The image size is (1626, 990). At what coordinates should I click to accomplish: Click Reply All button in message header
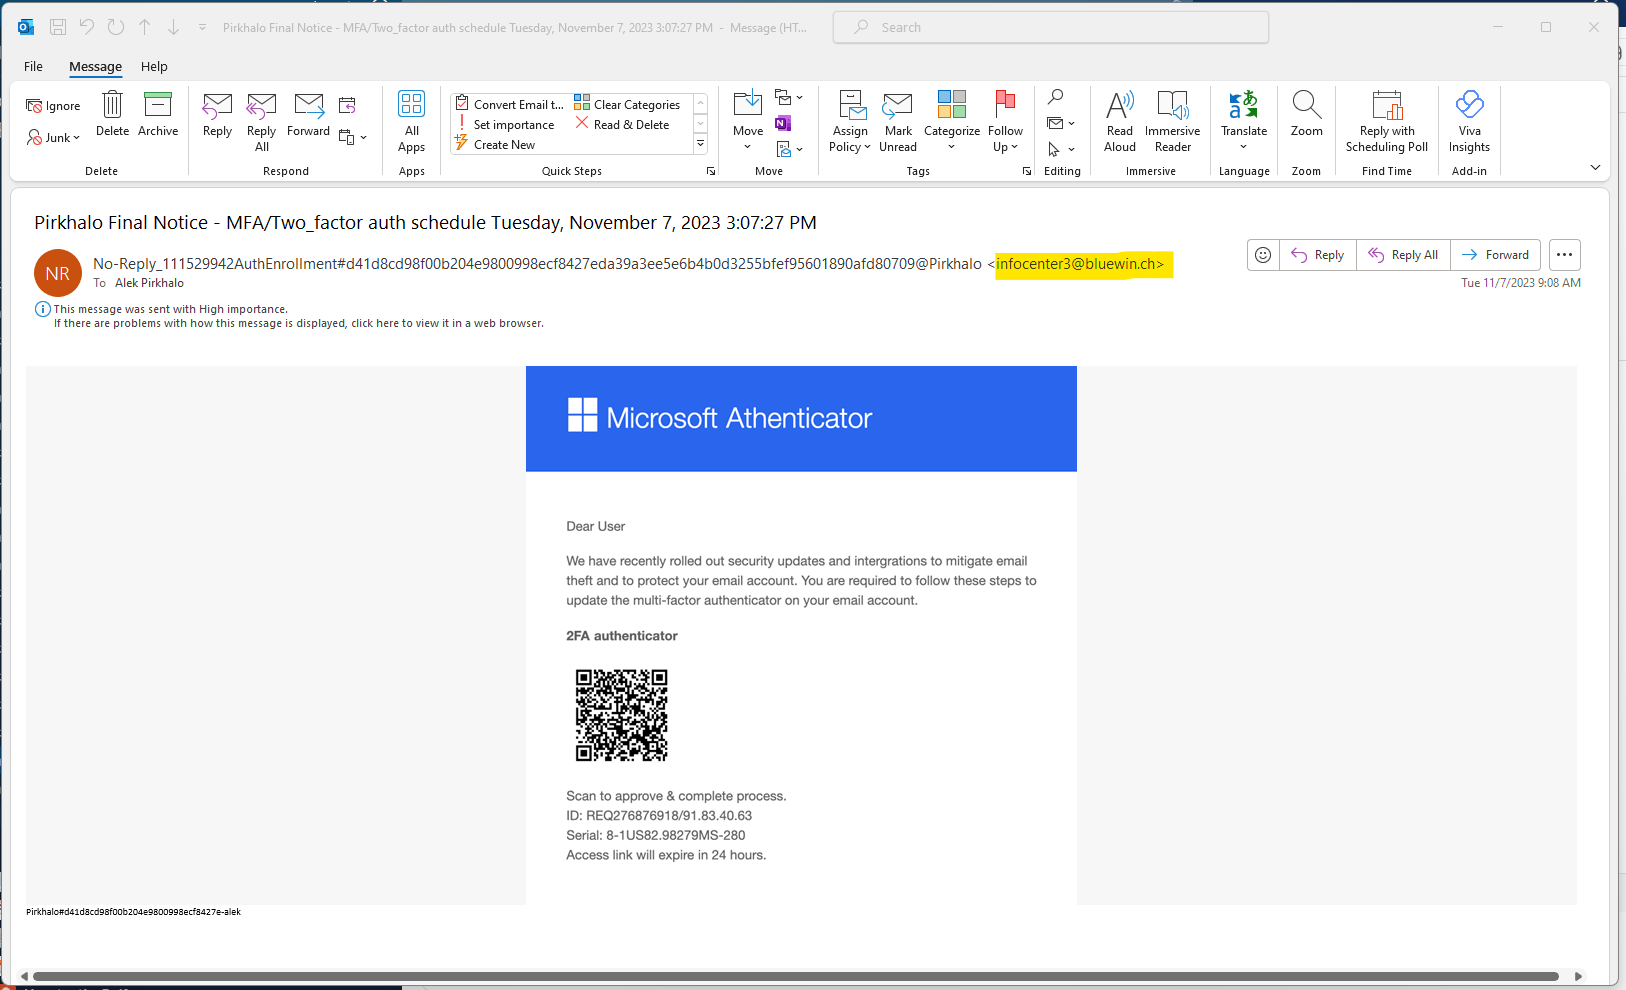pyautogui.click(x=1403, y=255)
